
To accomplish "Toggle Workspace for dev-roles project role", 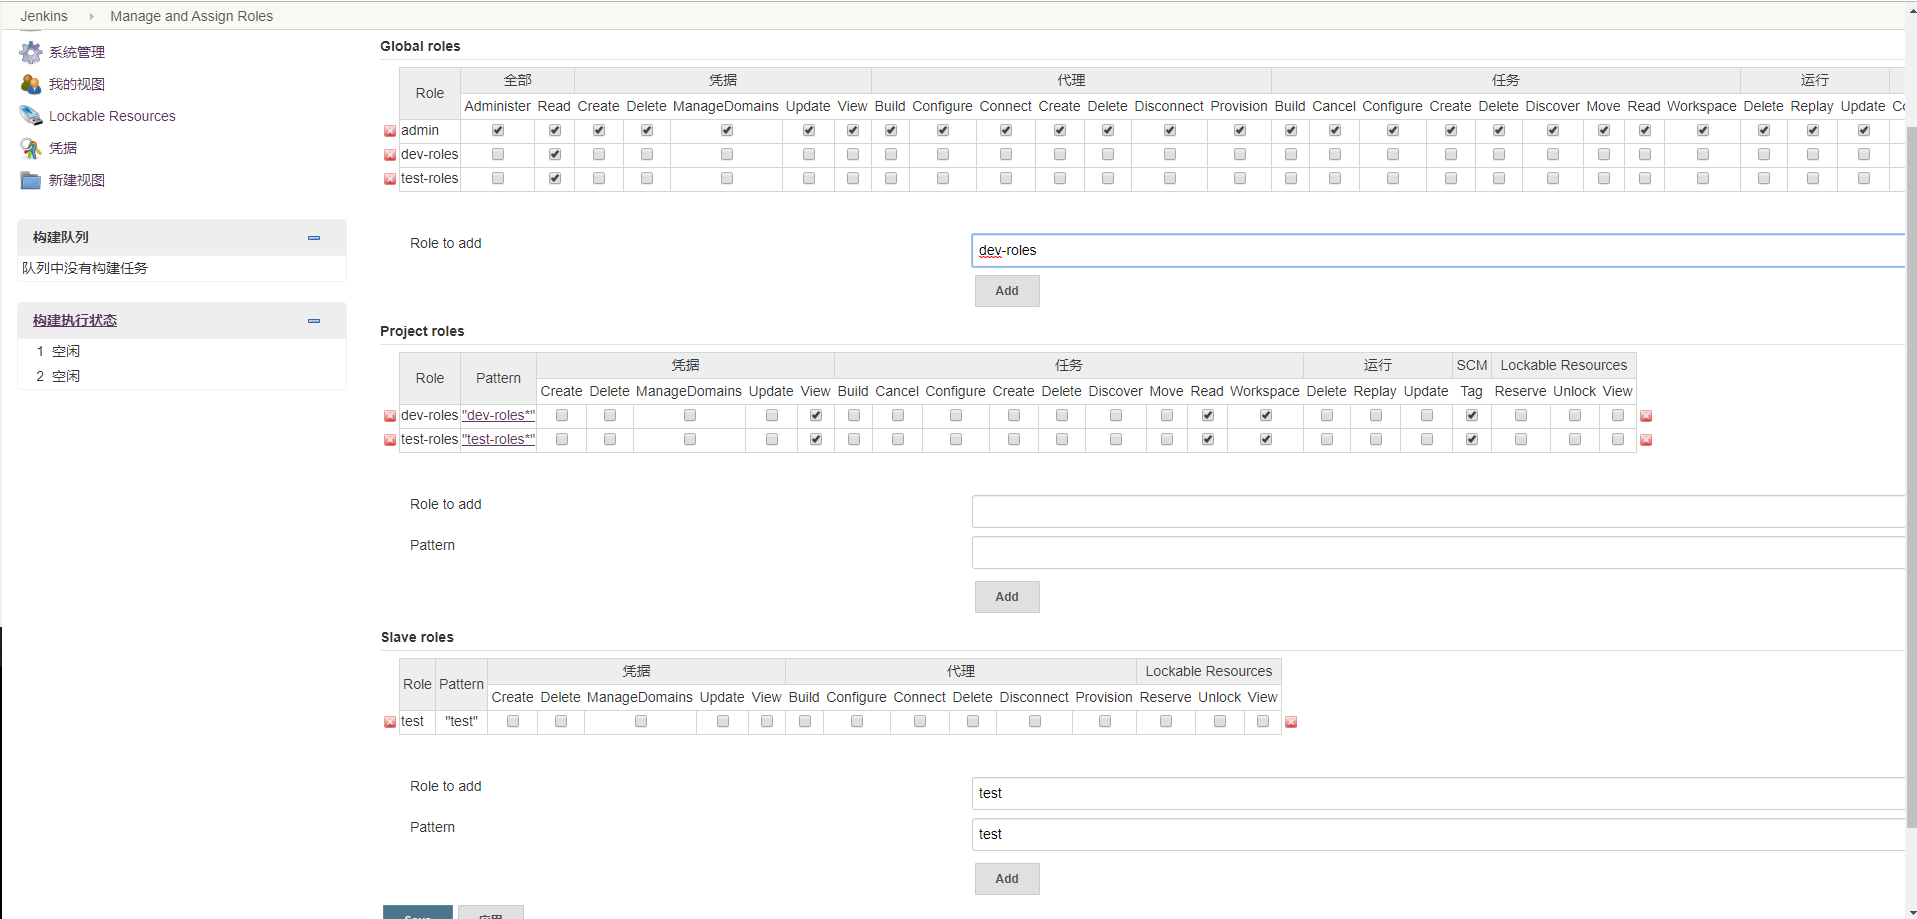I will coord(1266,415).
